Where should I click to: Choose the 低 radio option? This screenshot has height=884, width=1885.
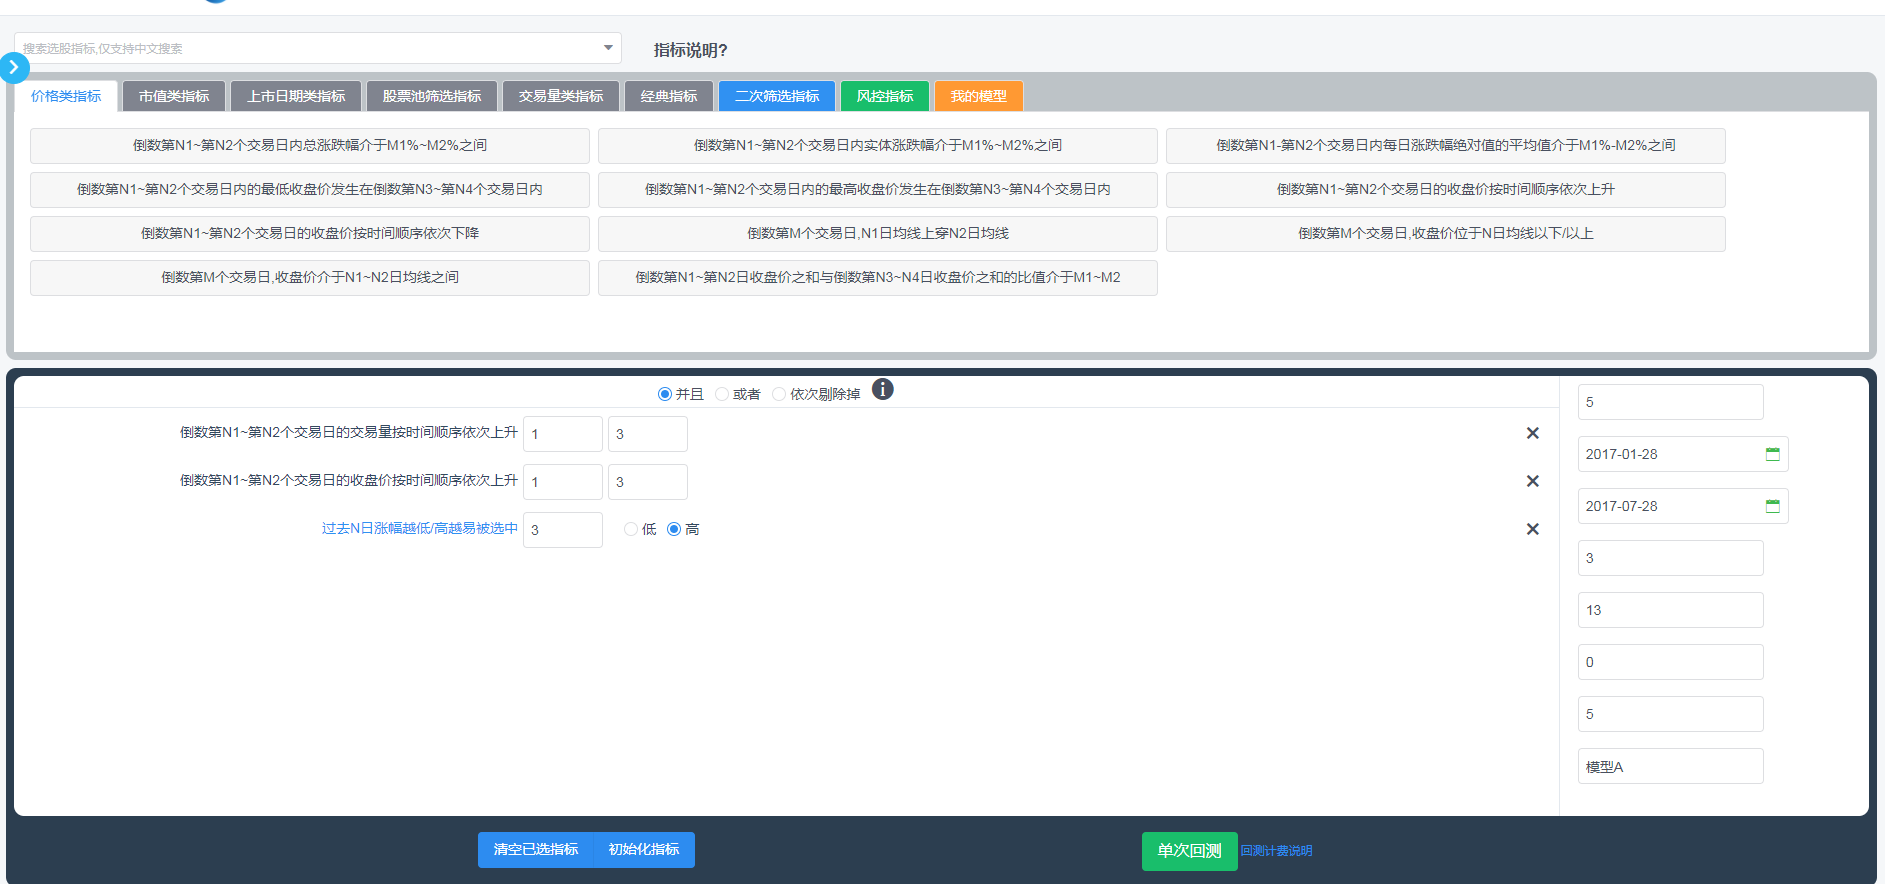631,529
